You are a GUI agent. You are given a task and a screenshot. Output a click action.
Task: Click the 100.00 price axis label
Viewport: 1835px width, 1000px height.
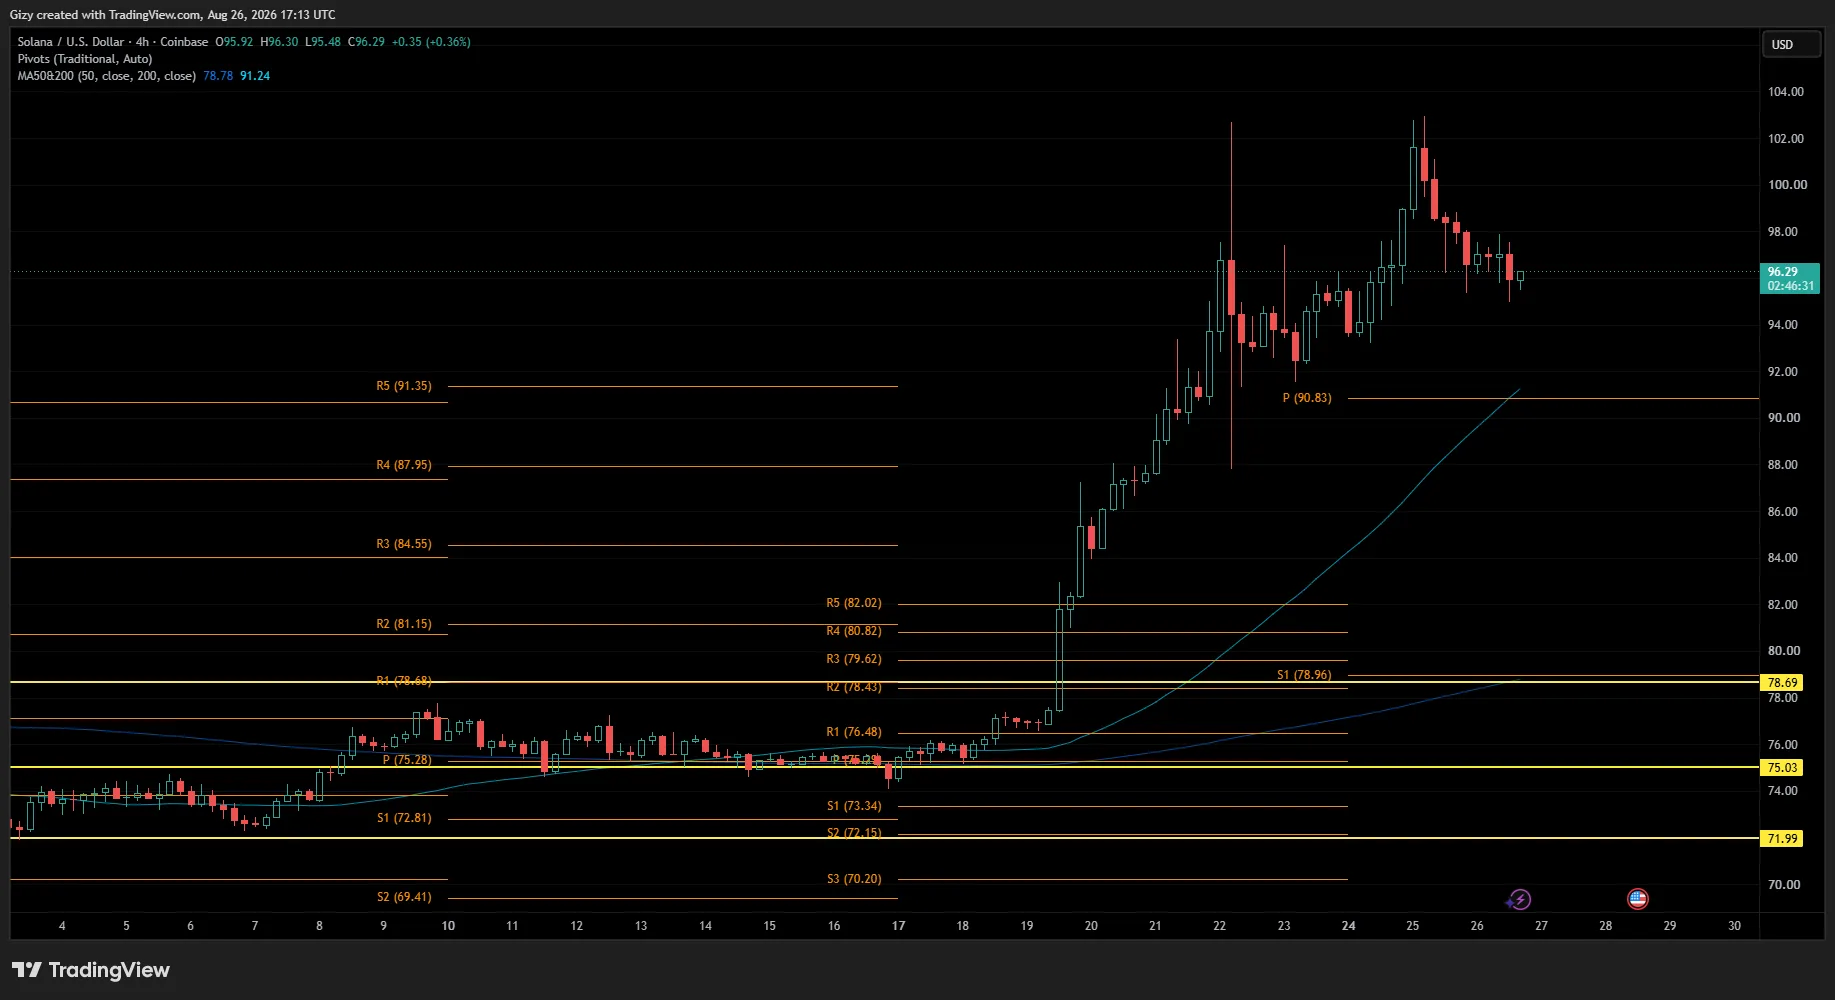[1788, 185]
